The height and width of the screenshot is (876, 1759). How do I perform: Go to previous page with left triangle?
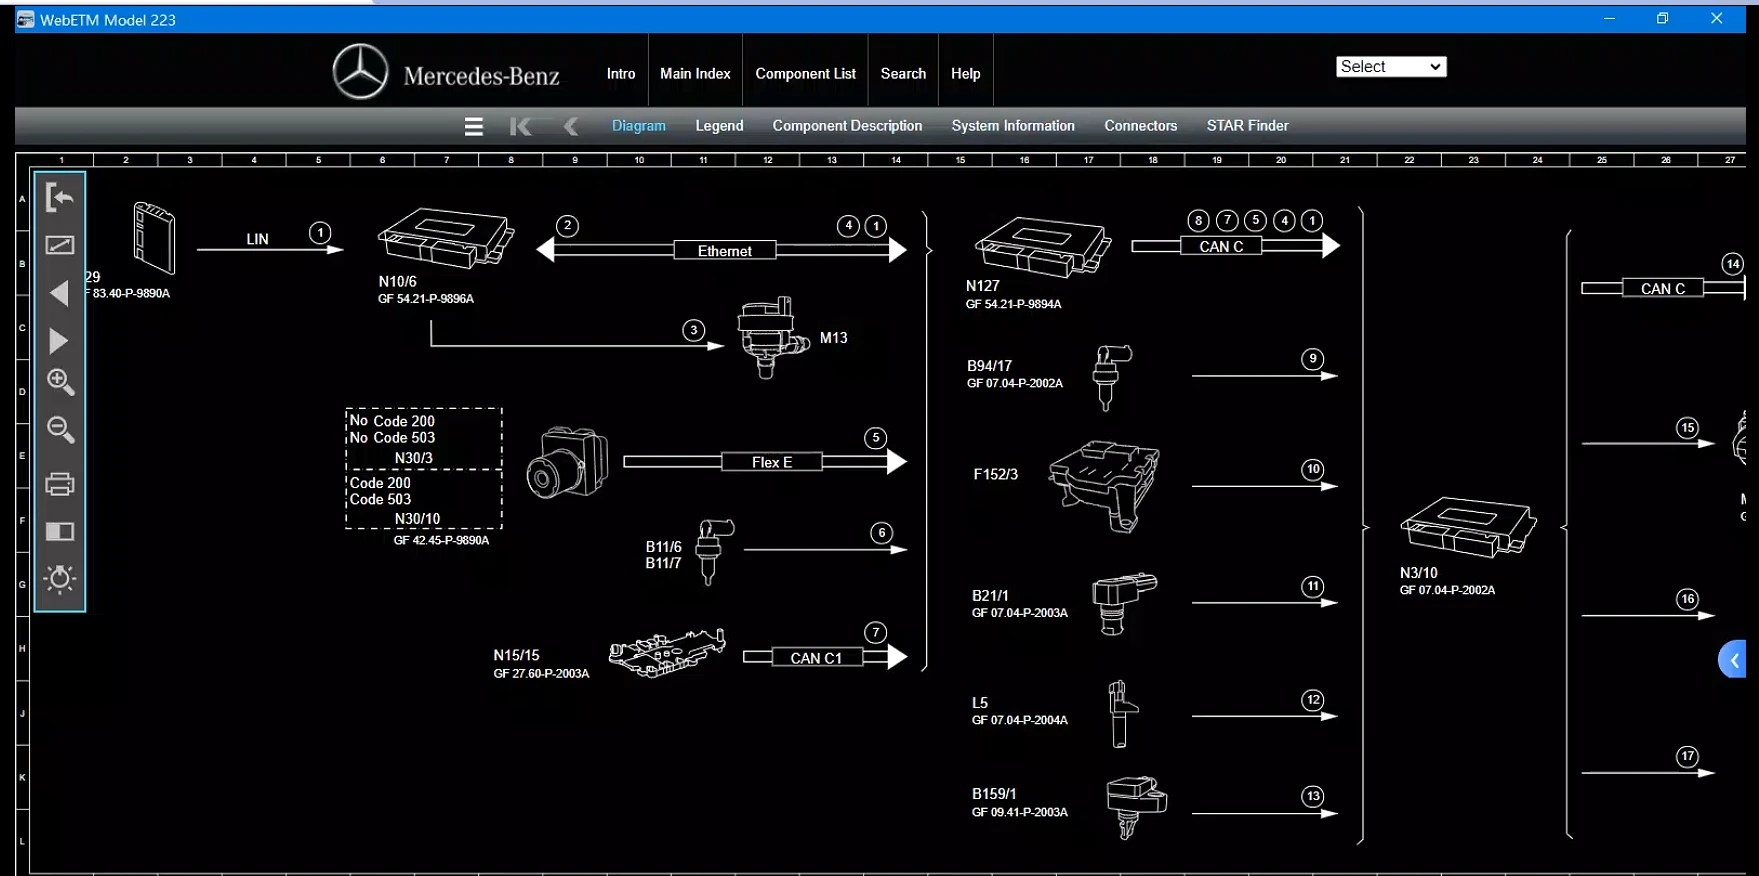[x=60, y=293]
